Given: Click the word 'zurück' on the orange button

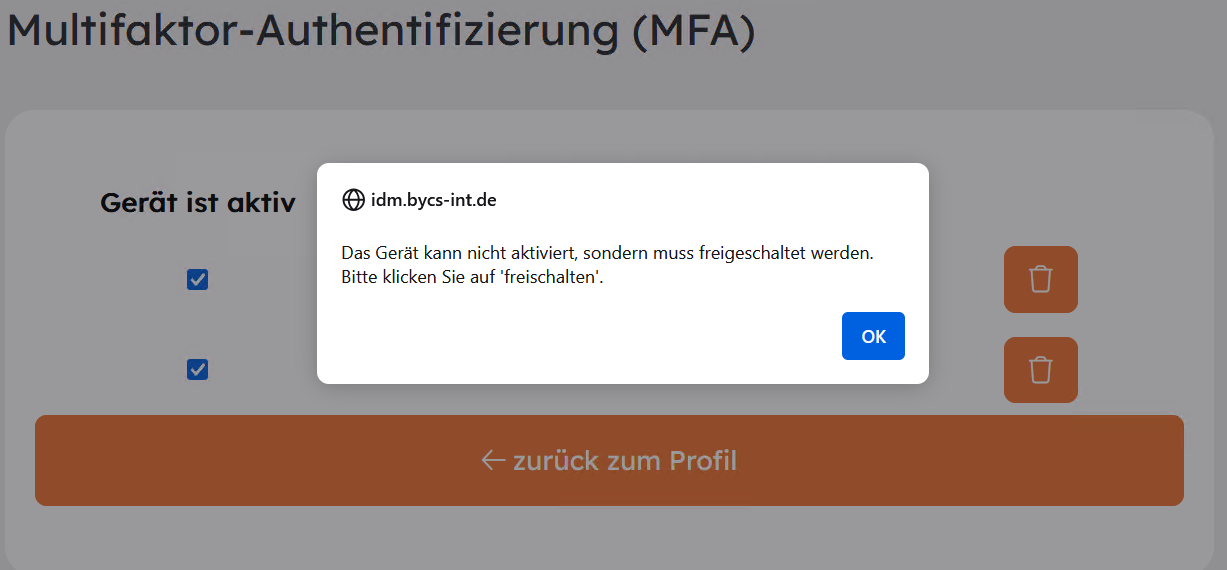Looking at the screenshot, I should coord(556,461).
